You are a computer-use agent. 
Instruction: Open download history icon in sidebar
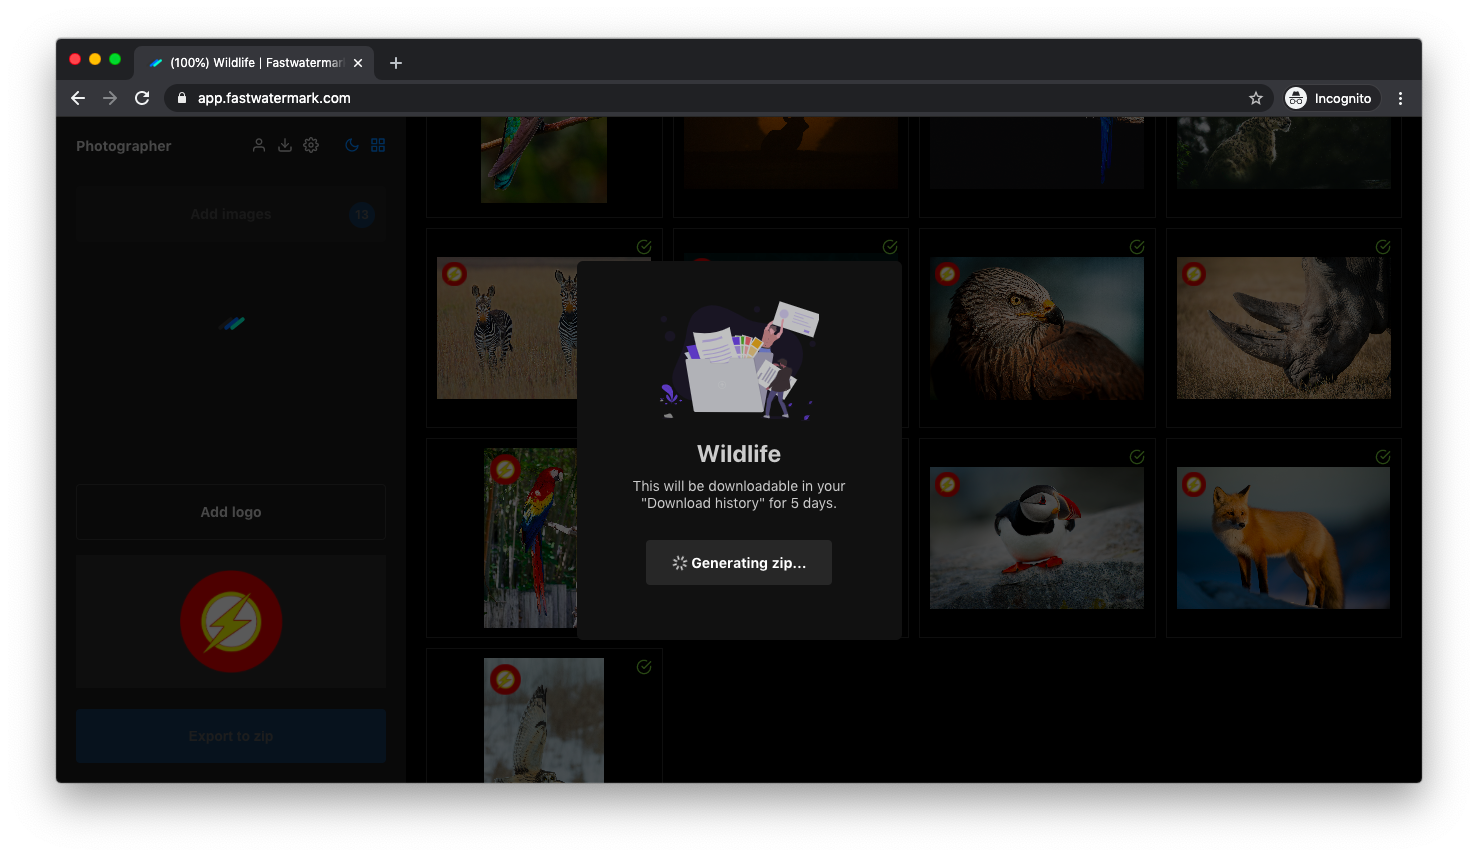(285, 145)
